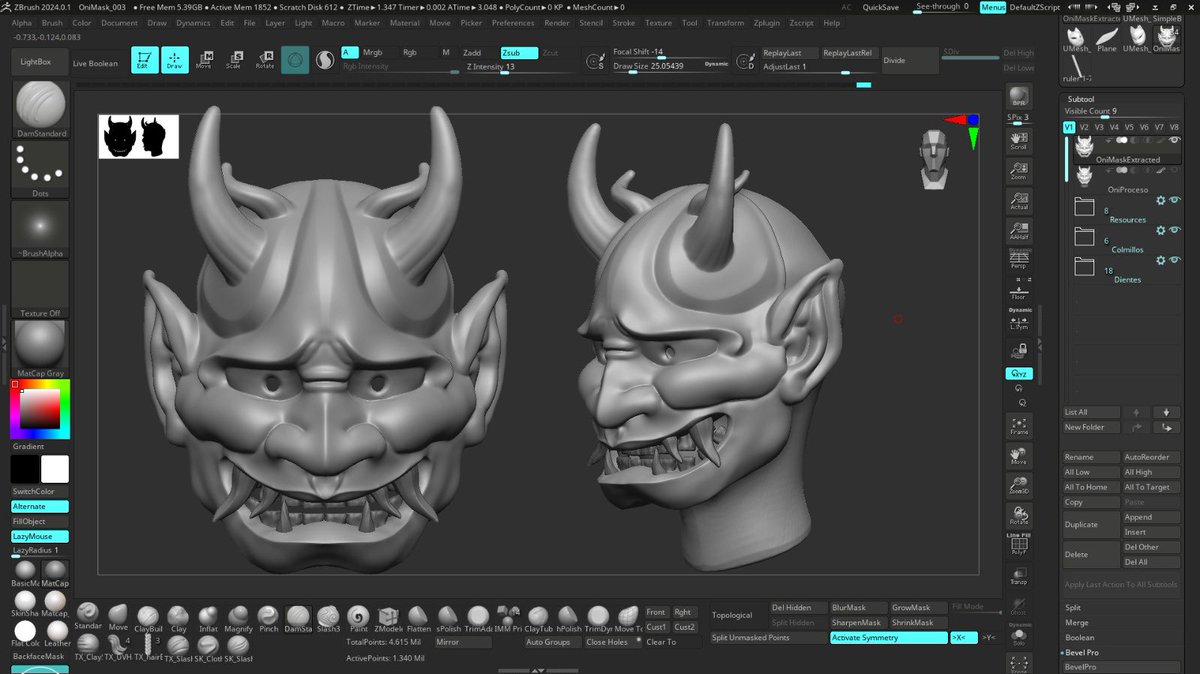Pick a color in the color picker square
This screenshot has height=674, width=1200.
(41, 408)
